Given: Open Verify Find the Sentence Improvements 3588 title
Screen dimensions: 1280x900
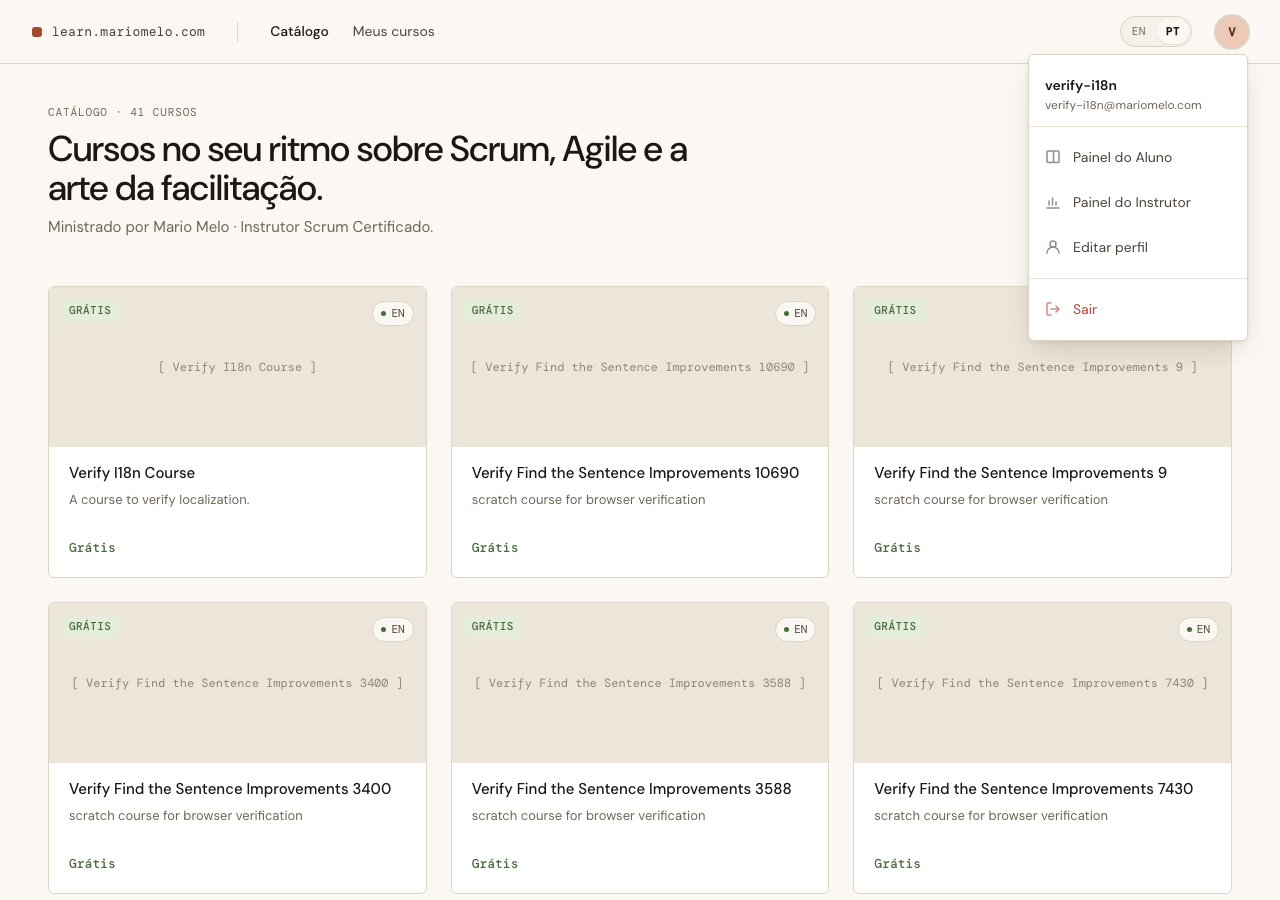Looking at the screenshot, I should 631,789.
